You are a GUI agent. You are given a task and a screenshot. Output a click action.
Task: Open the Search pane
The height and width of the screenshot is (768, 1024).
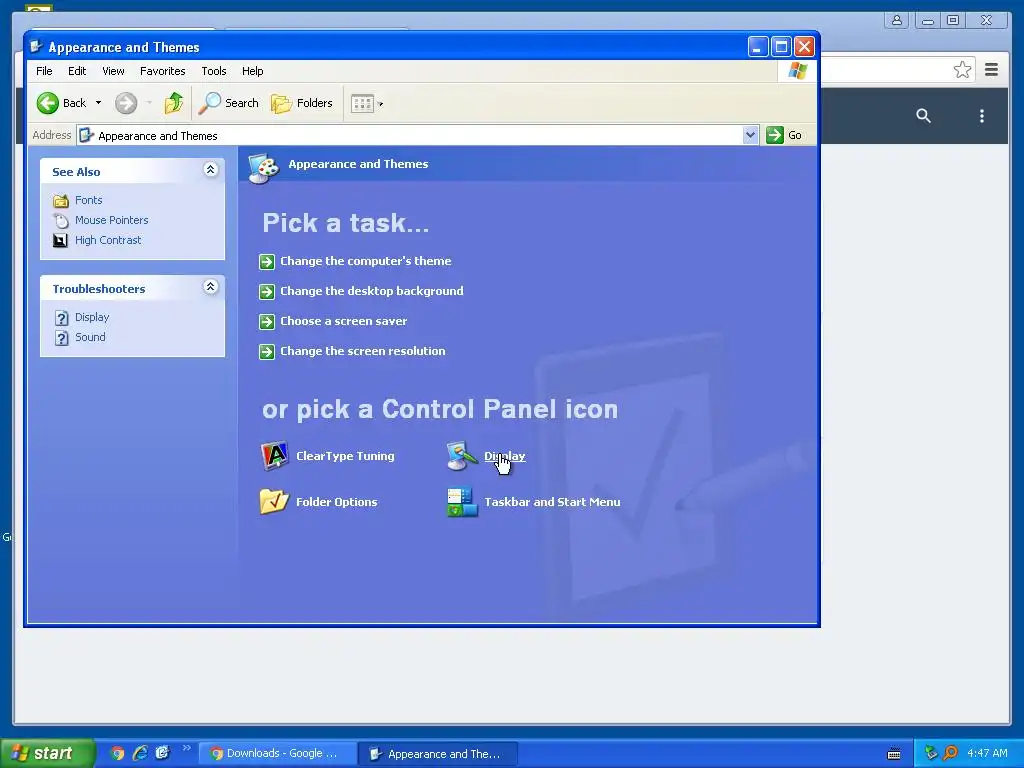[229, 103]
